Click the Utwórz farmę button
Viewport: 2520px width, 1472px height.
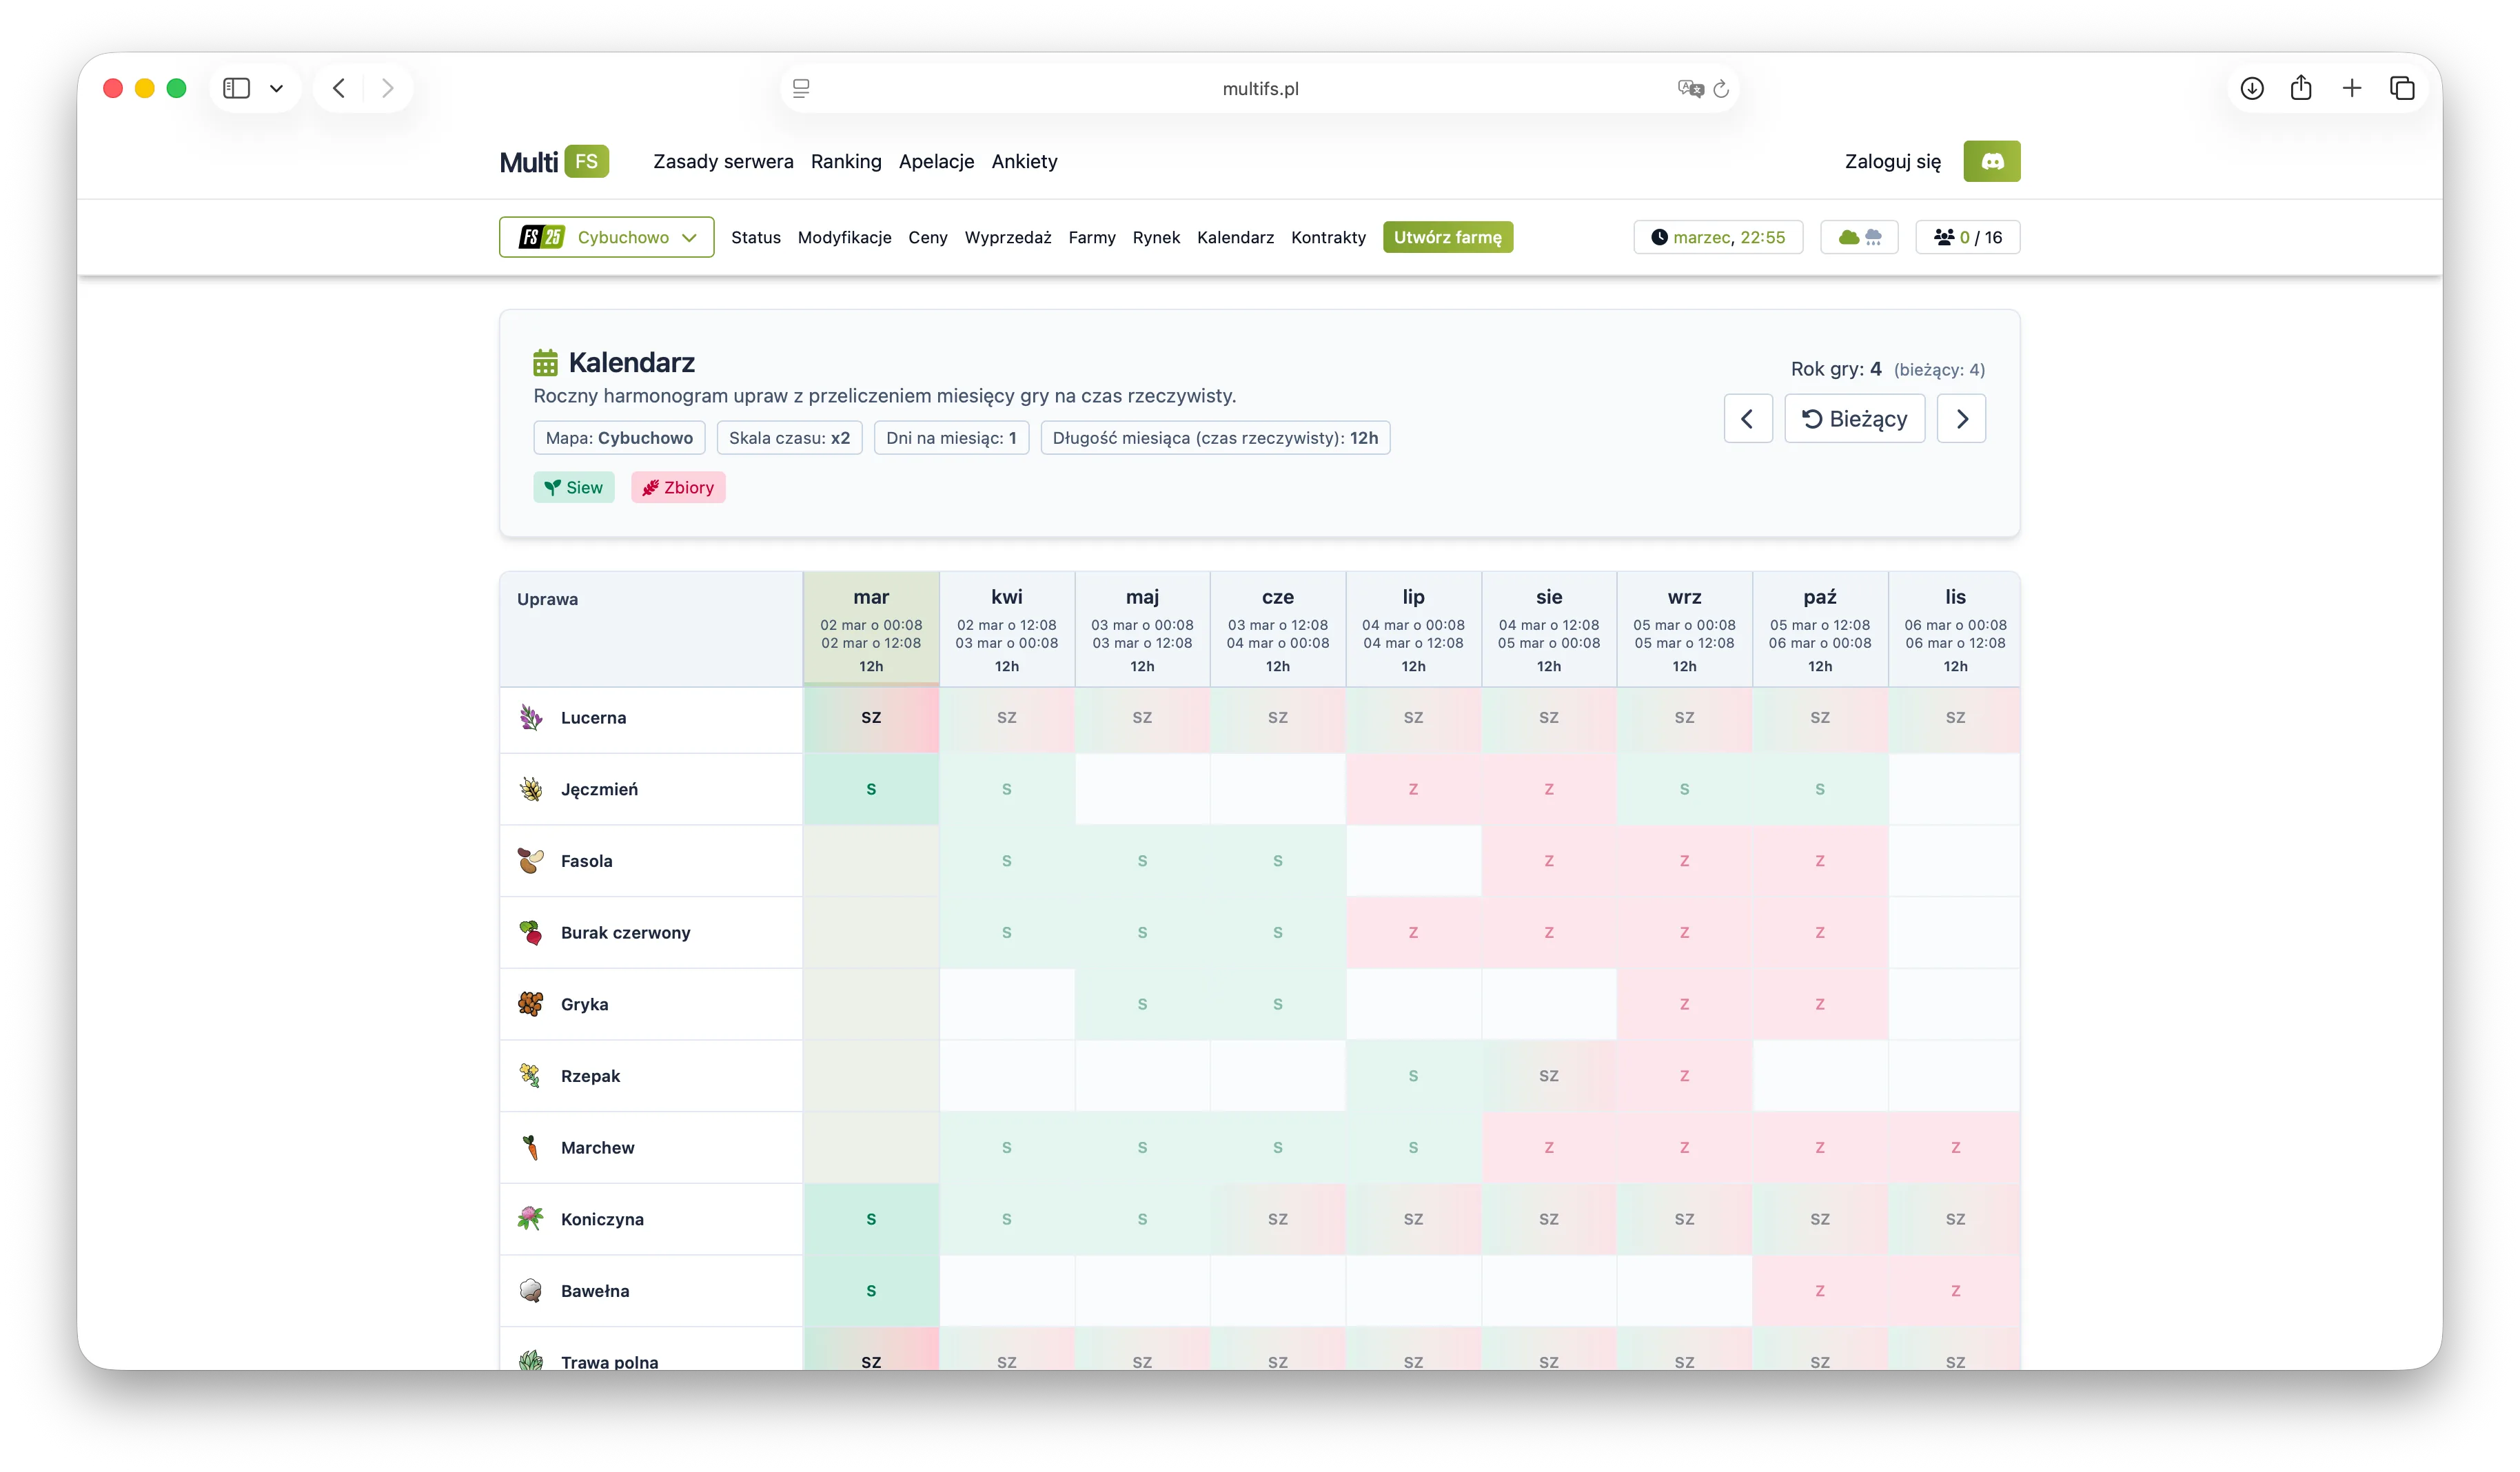(1447, 237)
